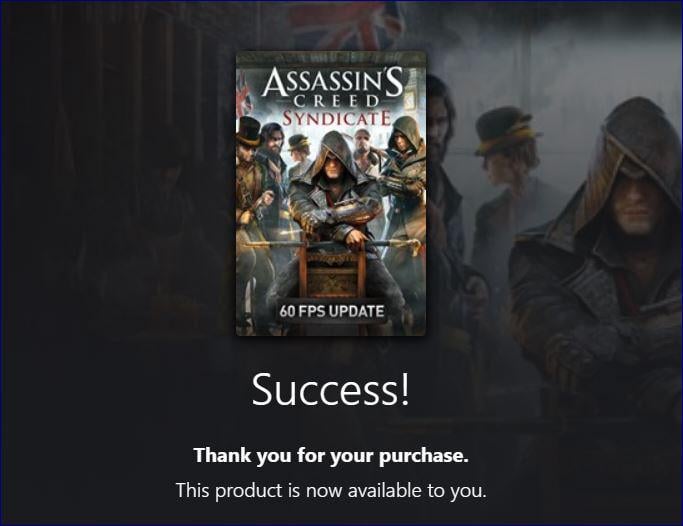Click the wooden chair on the cover

[332, 270]
